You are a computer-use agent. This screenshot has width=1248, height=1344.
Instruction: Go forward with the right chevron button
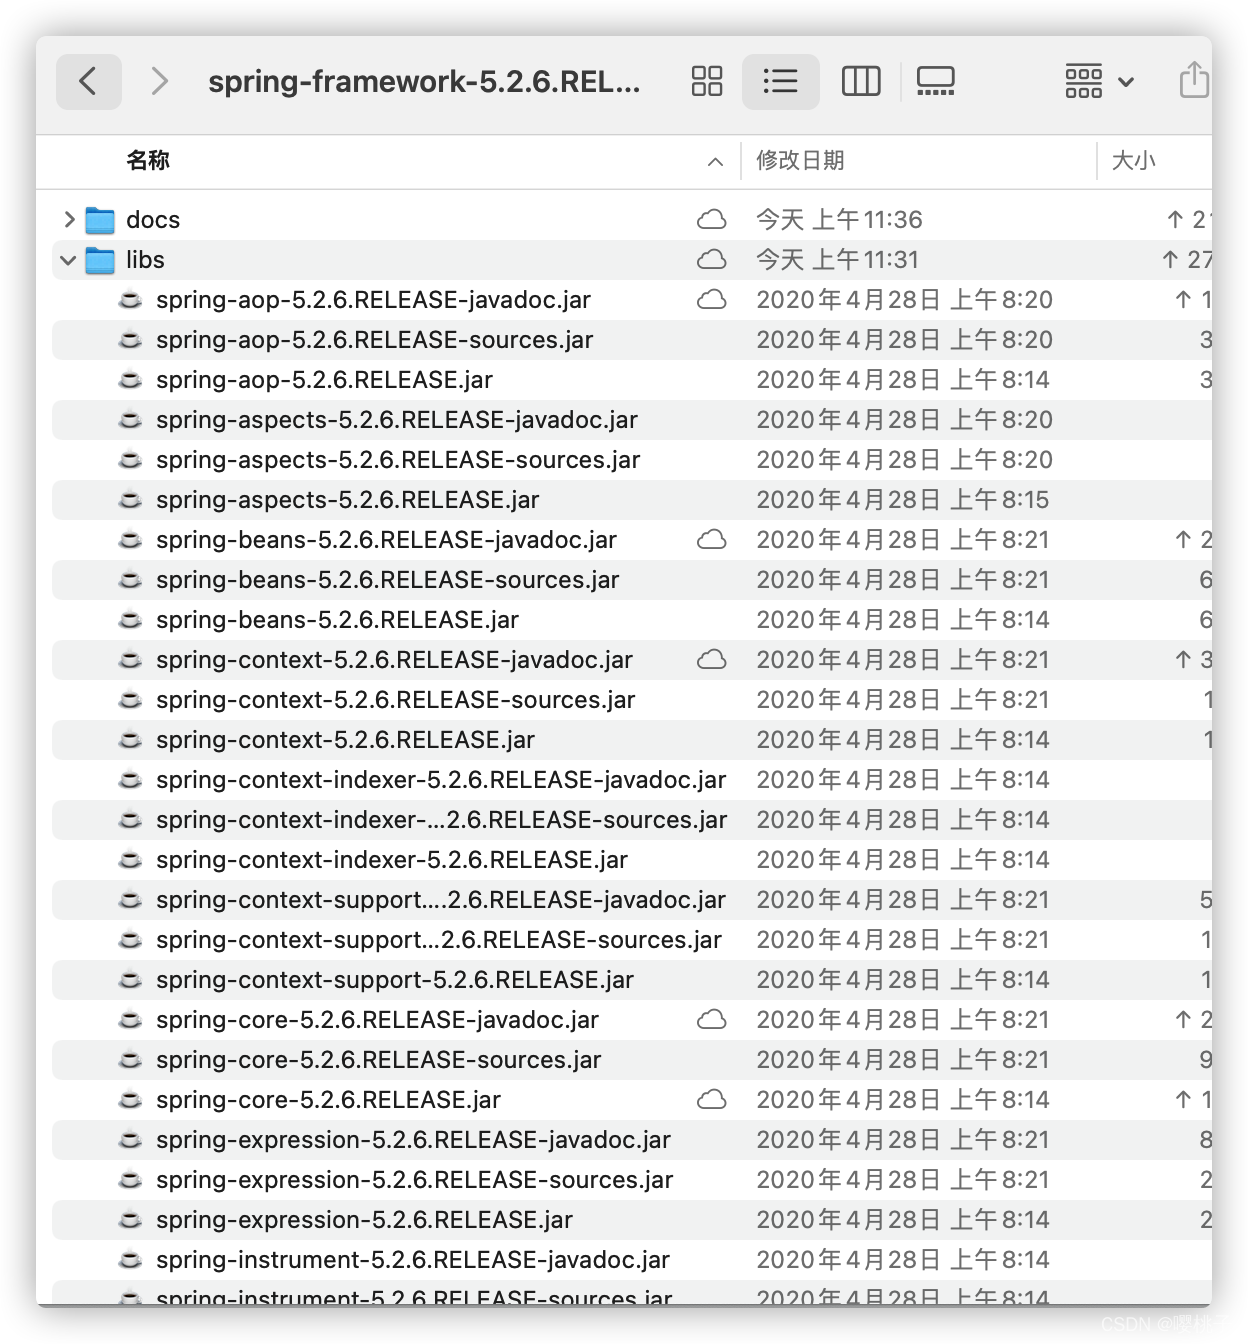[159, 81]
